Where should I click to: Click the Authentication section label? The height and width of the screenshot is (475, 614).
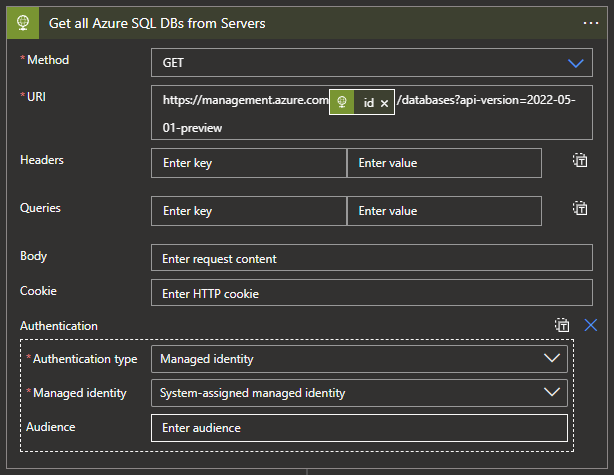59,326
